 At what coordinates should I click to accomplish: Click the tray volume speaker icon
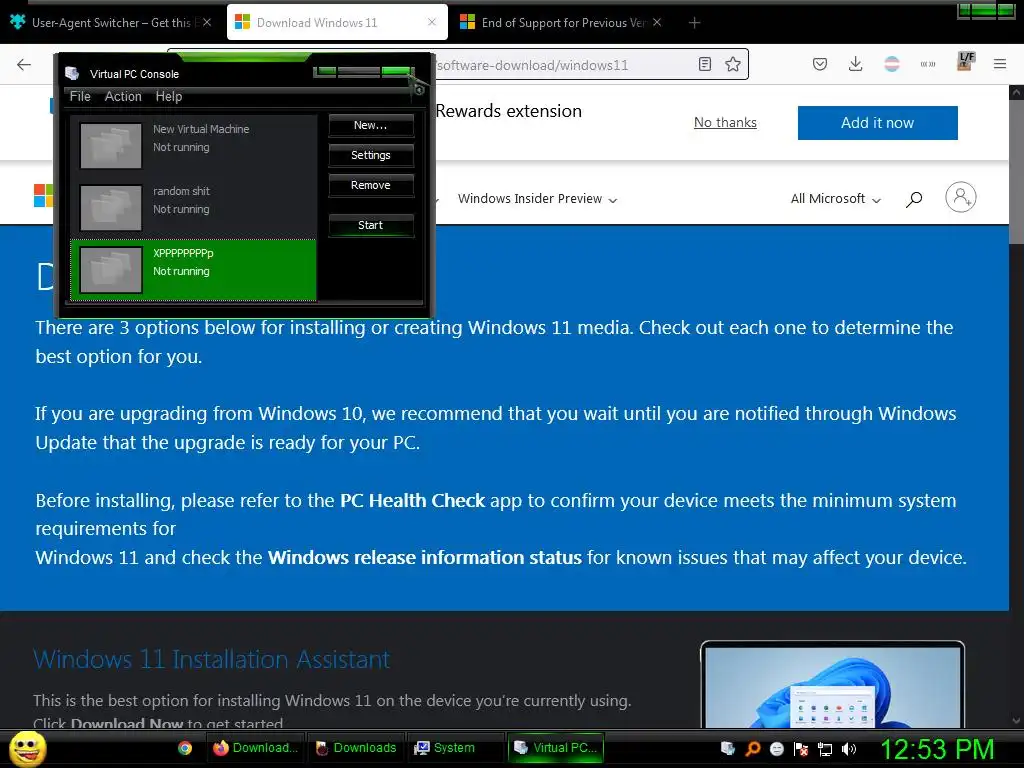848,749
